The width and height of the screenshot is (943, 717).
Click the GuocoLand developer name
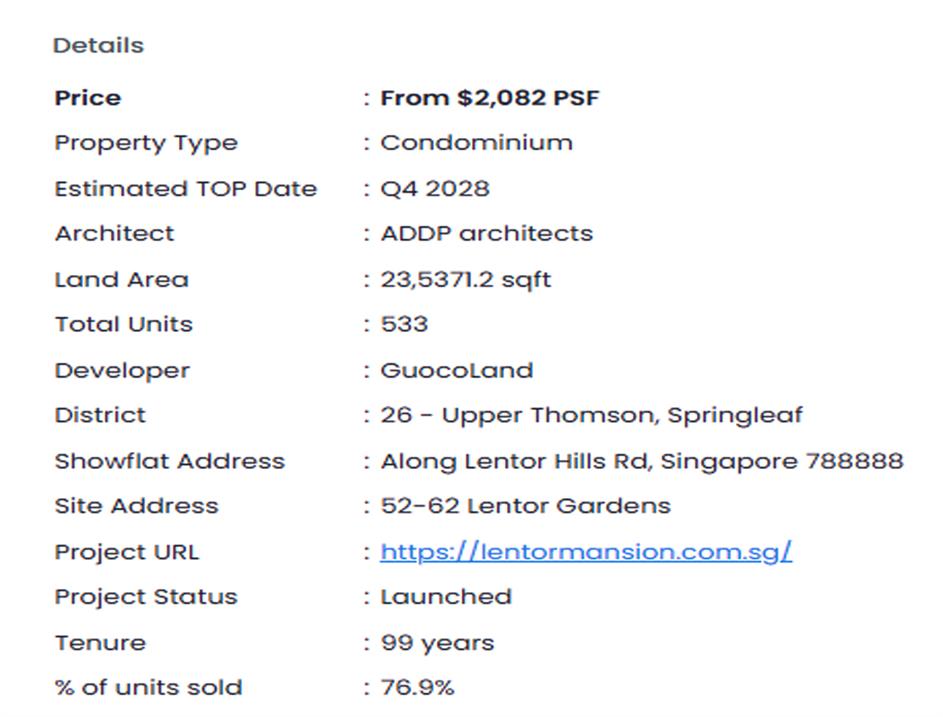pyautogui.click(x=456, y=370)
